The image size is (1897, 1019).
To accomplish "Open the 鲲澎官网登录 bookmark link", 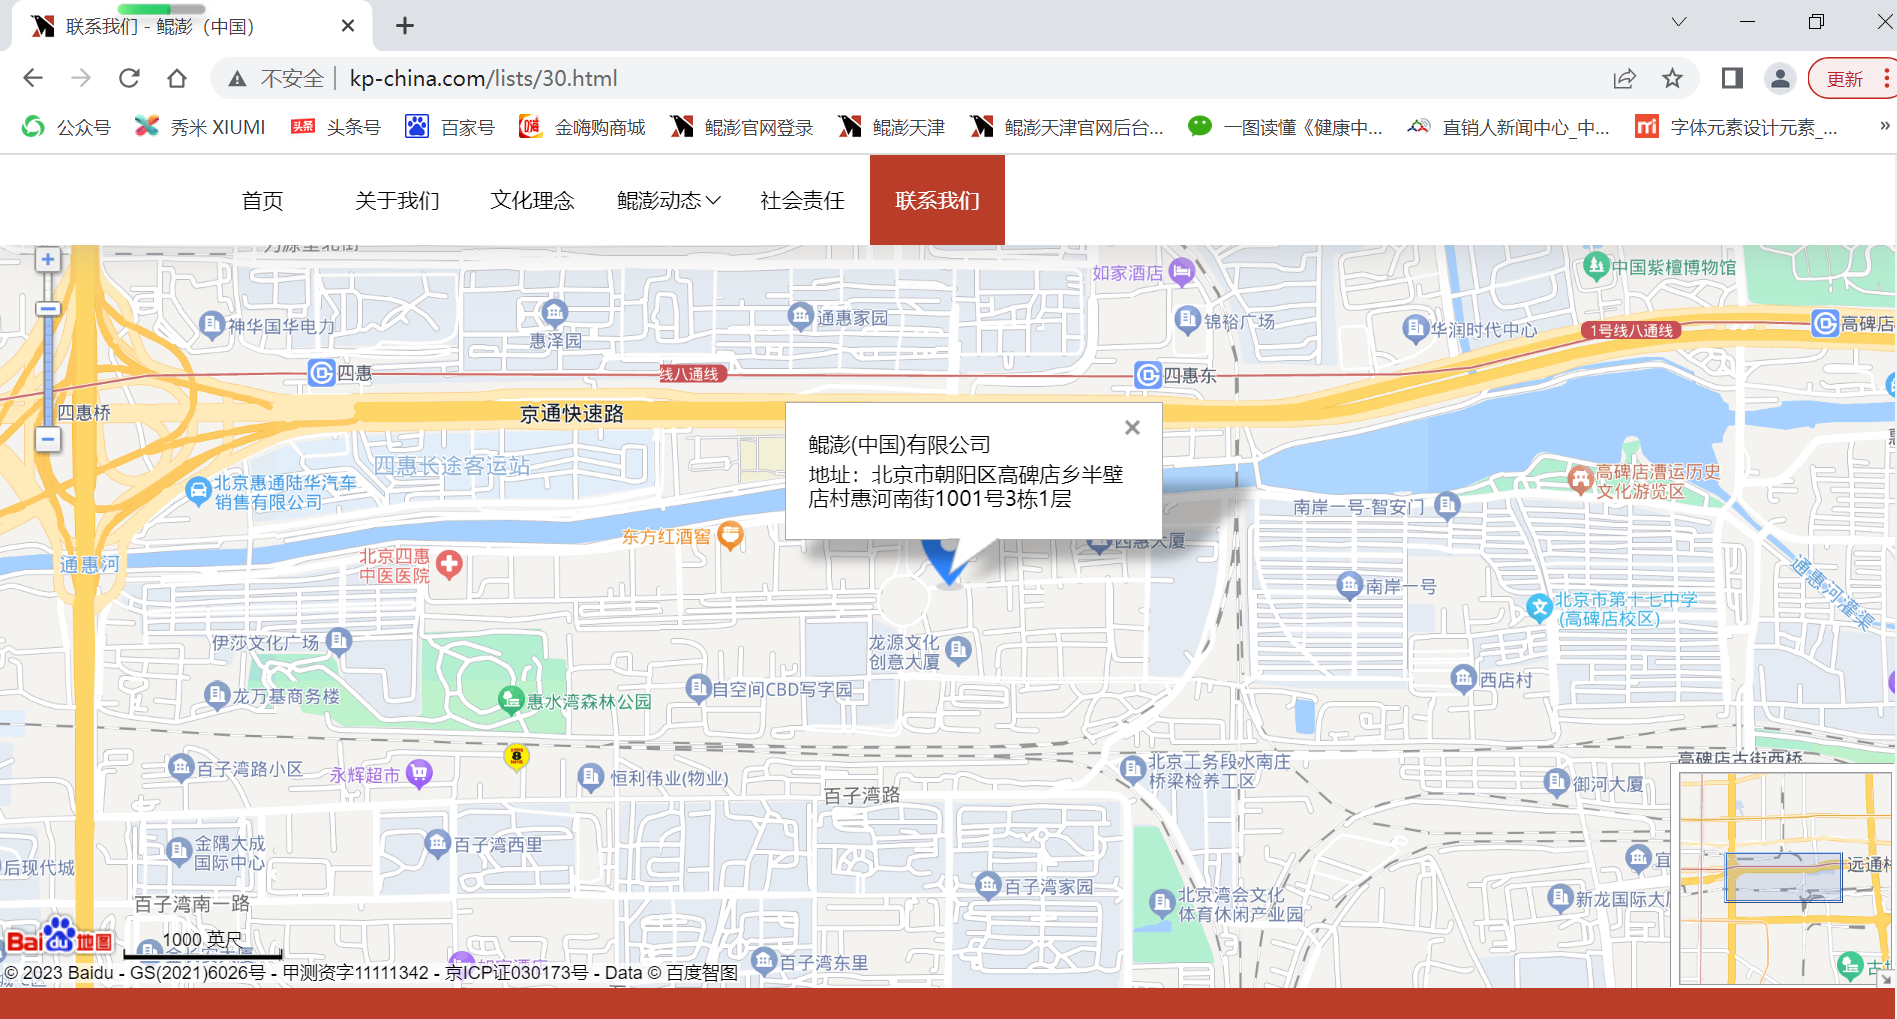I will click(x=742, y=127).
